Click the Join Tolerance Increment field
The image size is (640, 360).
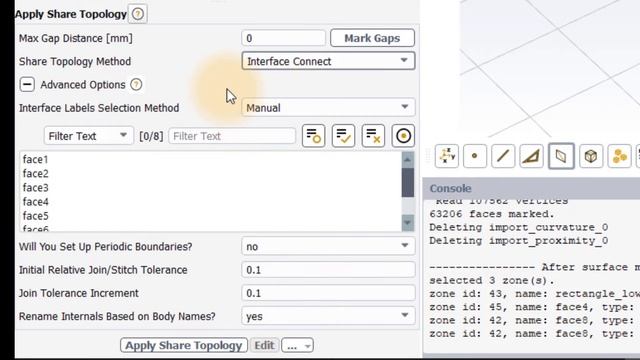328,293
